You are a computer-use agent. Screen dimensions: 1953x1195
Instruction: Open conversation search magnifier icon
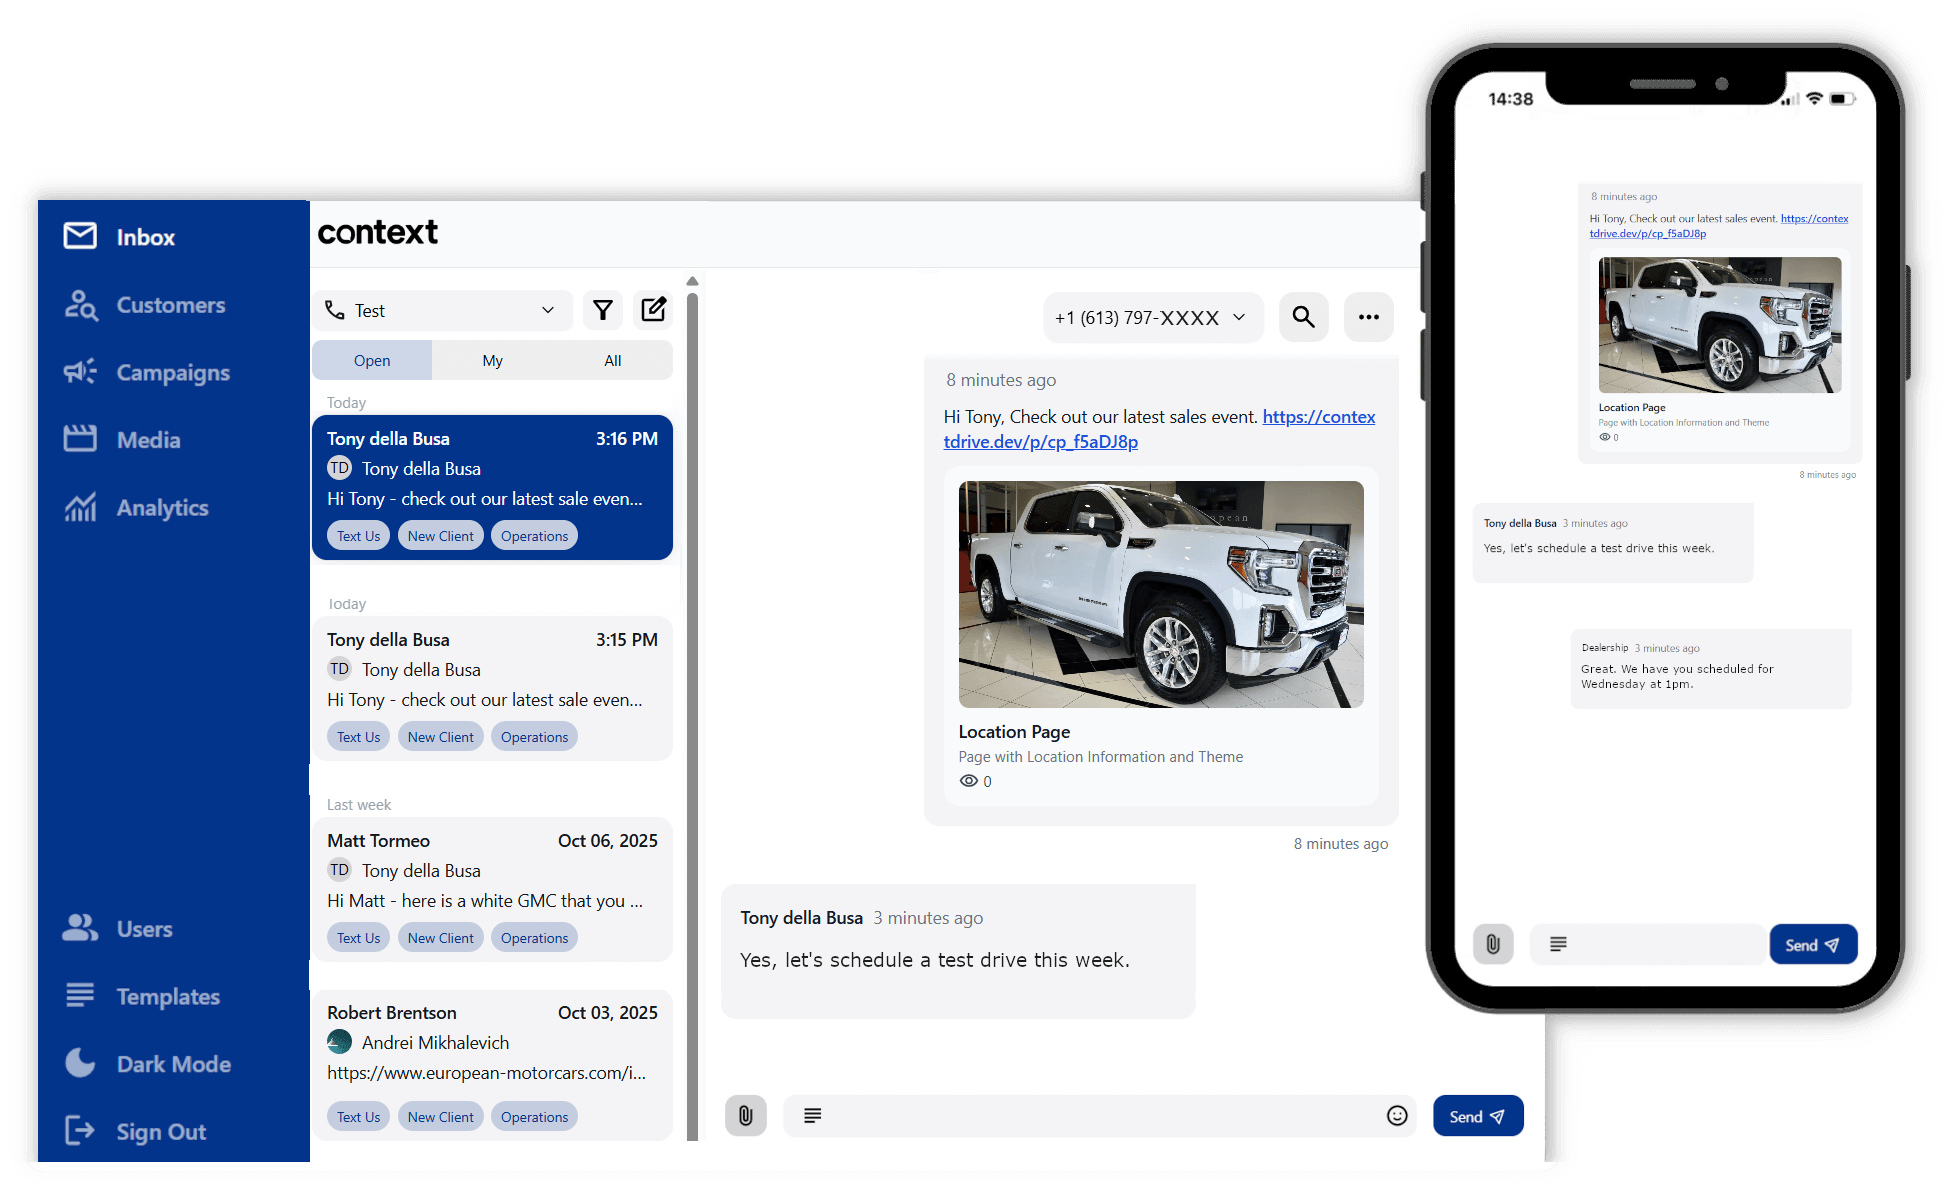1303,317
